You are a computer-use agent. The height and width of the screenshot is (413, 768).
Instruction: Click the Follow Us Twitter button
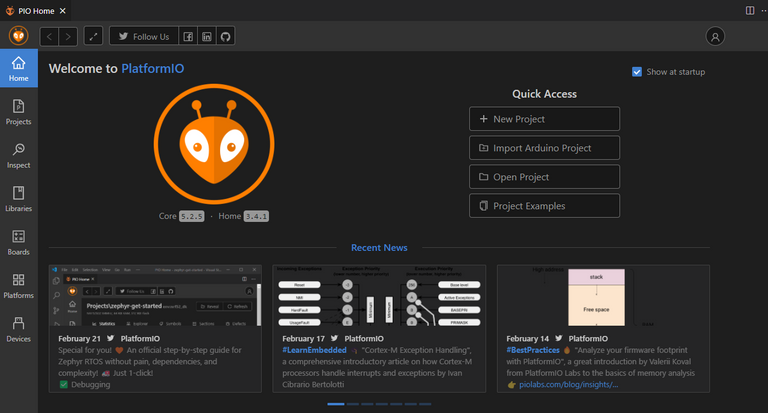point(144,36)
